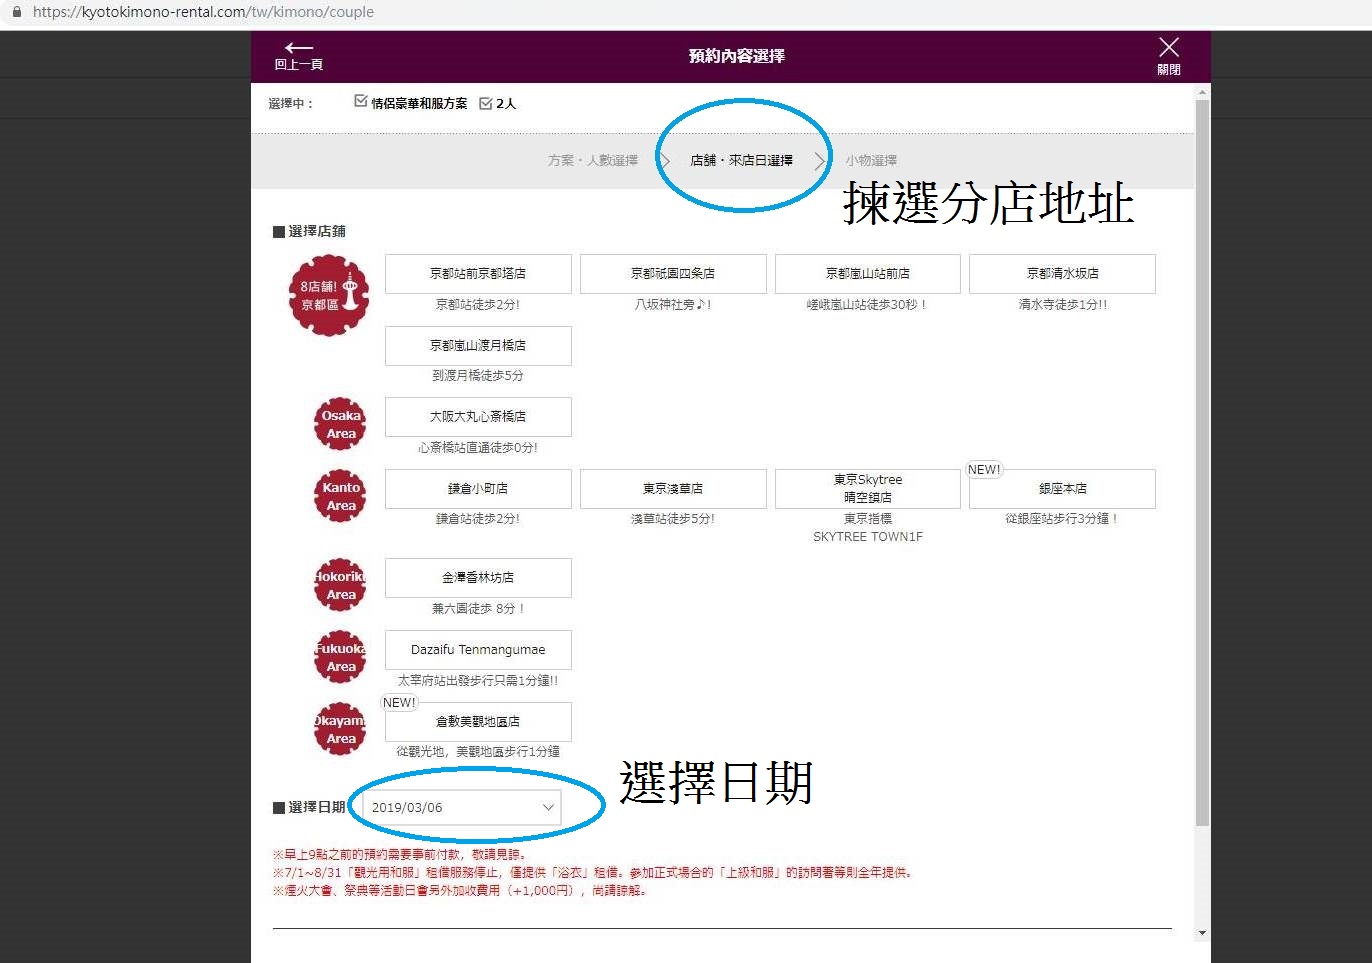Click the scrollbar up arrow

click(1202, 92)
